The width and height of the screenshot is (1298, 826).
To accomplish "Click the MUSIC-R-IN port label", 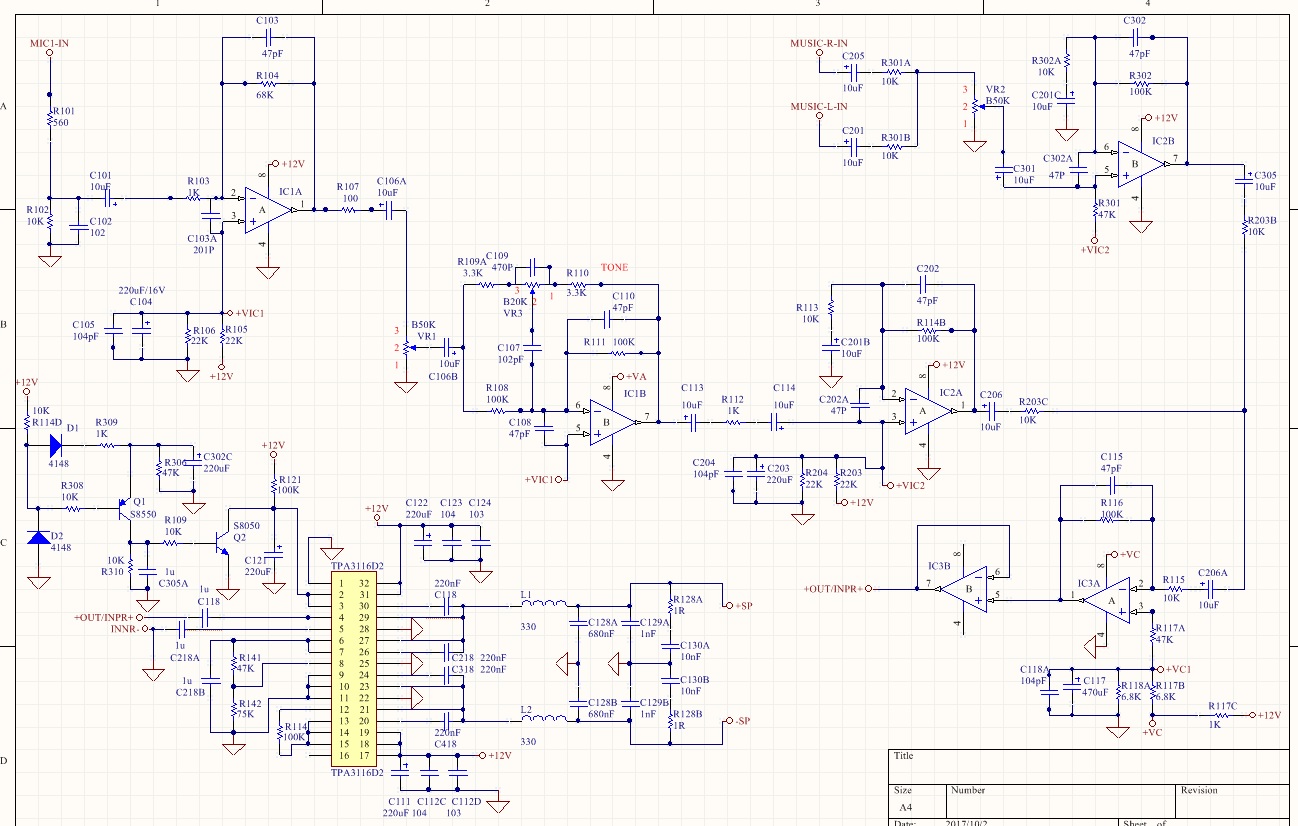I will click(x=818, y=43).
